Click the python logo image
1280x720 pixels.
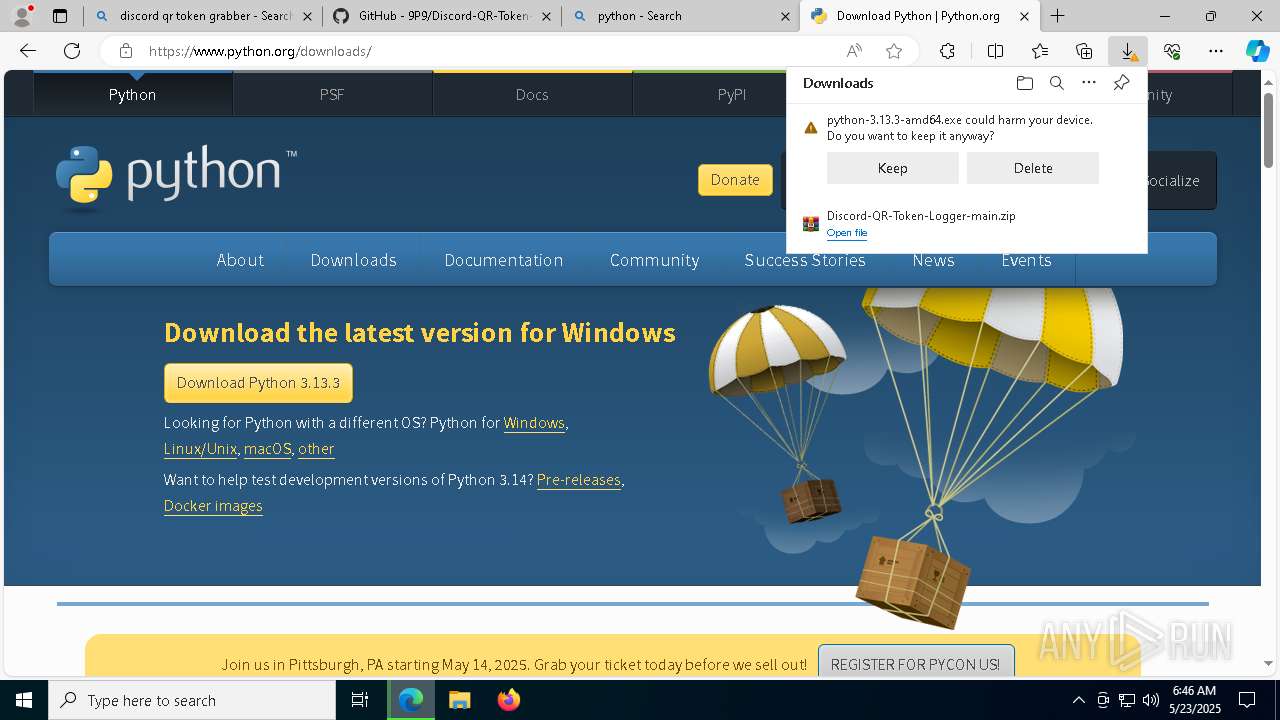pos(176,176)
